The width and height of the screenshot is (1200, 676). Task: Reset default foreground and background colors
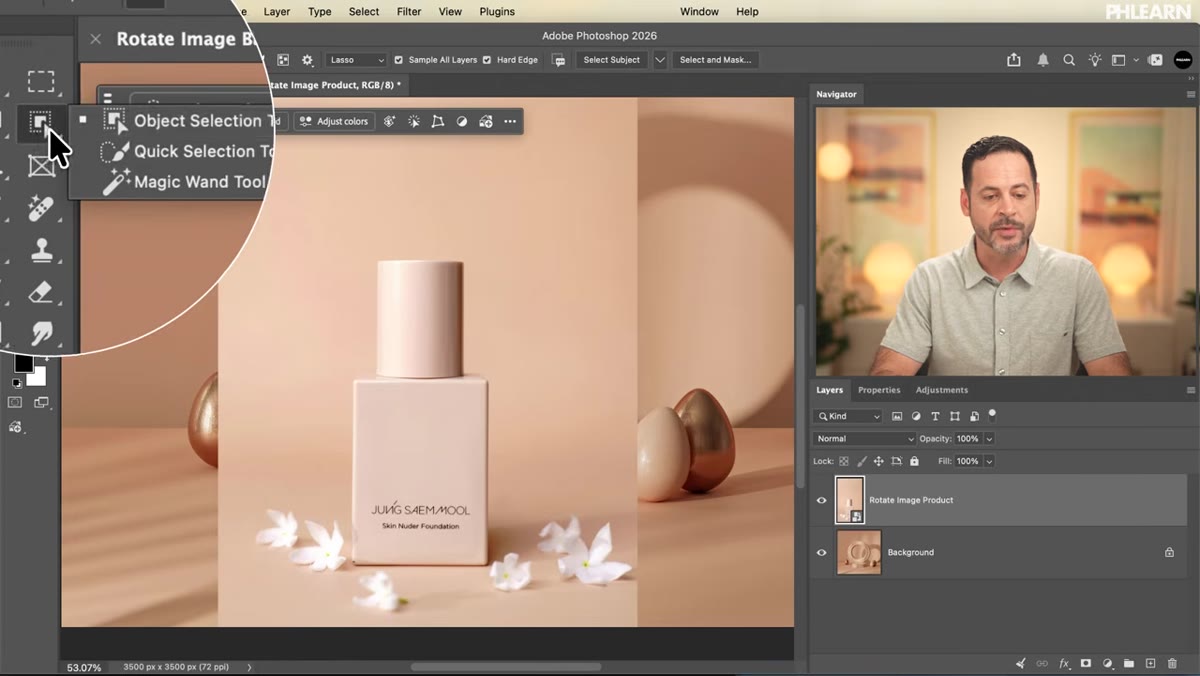(16, 383)
